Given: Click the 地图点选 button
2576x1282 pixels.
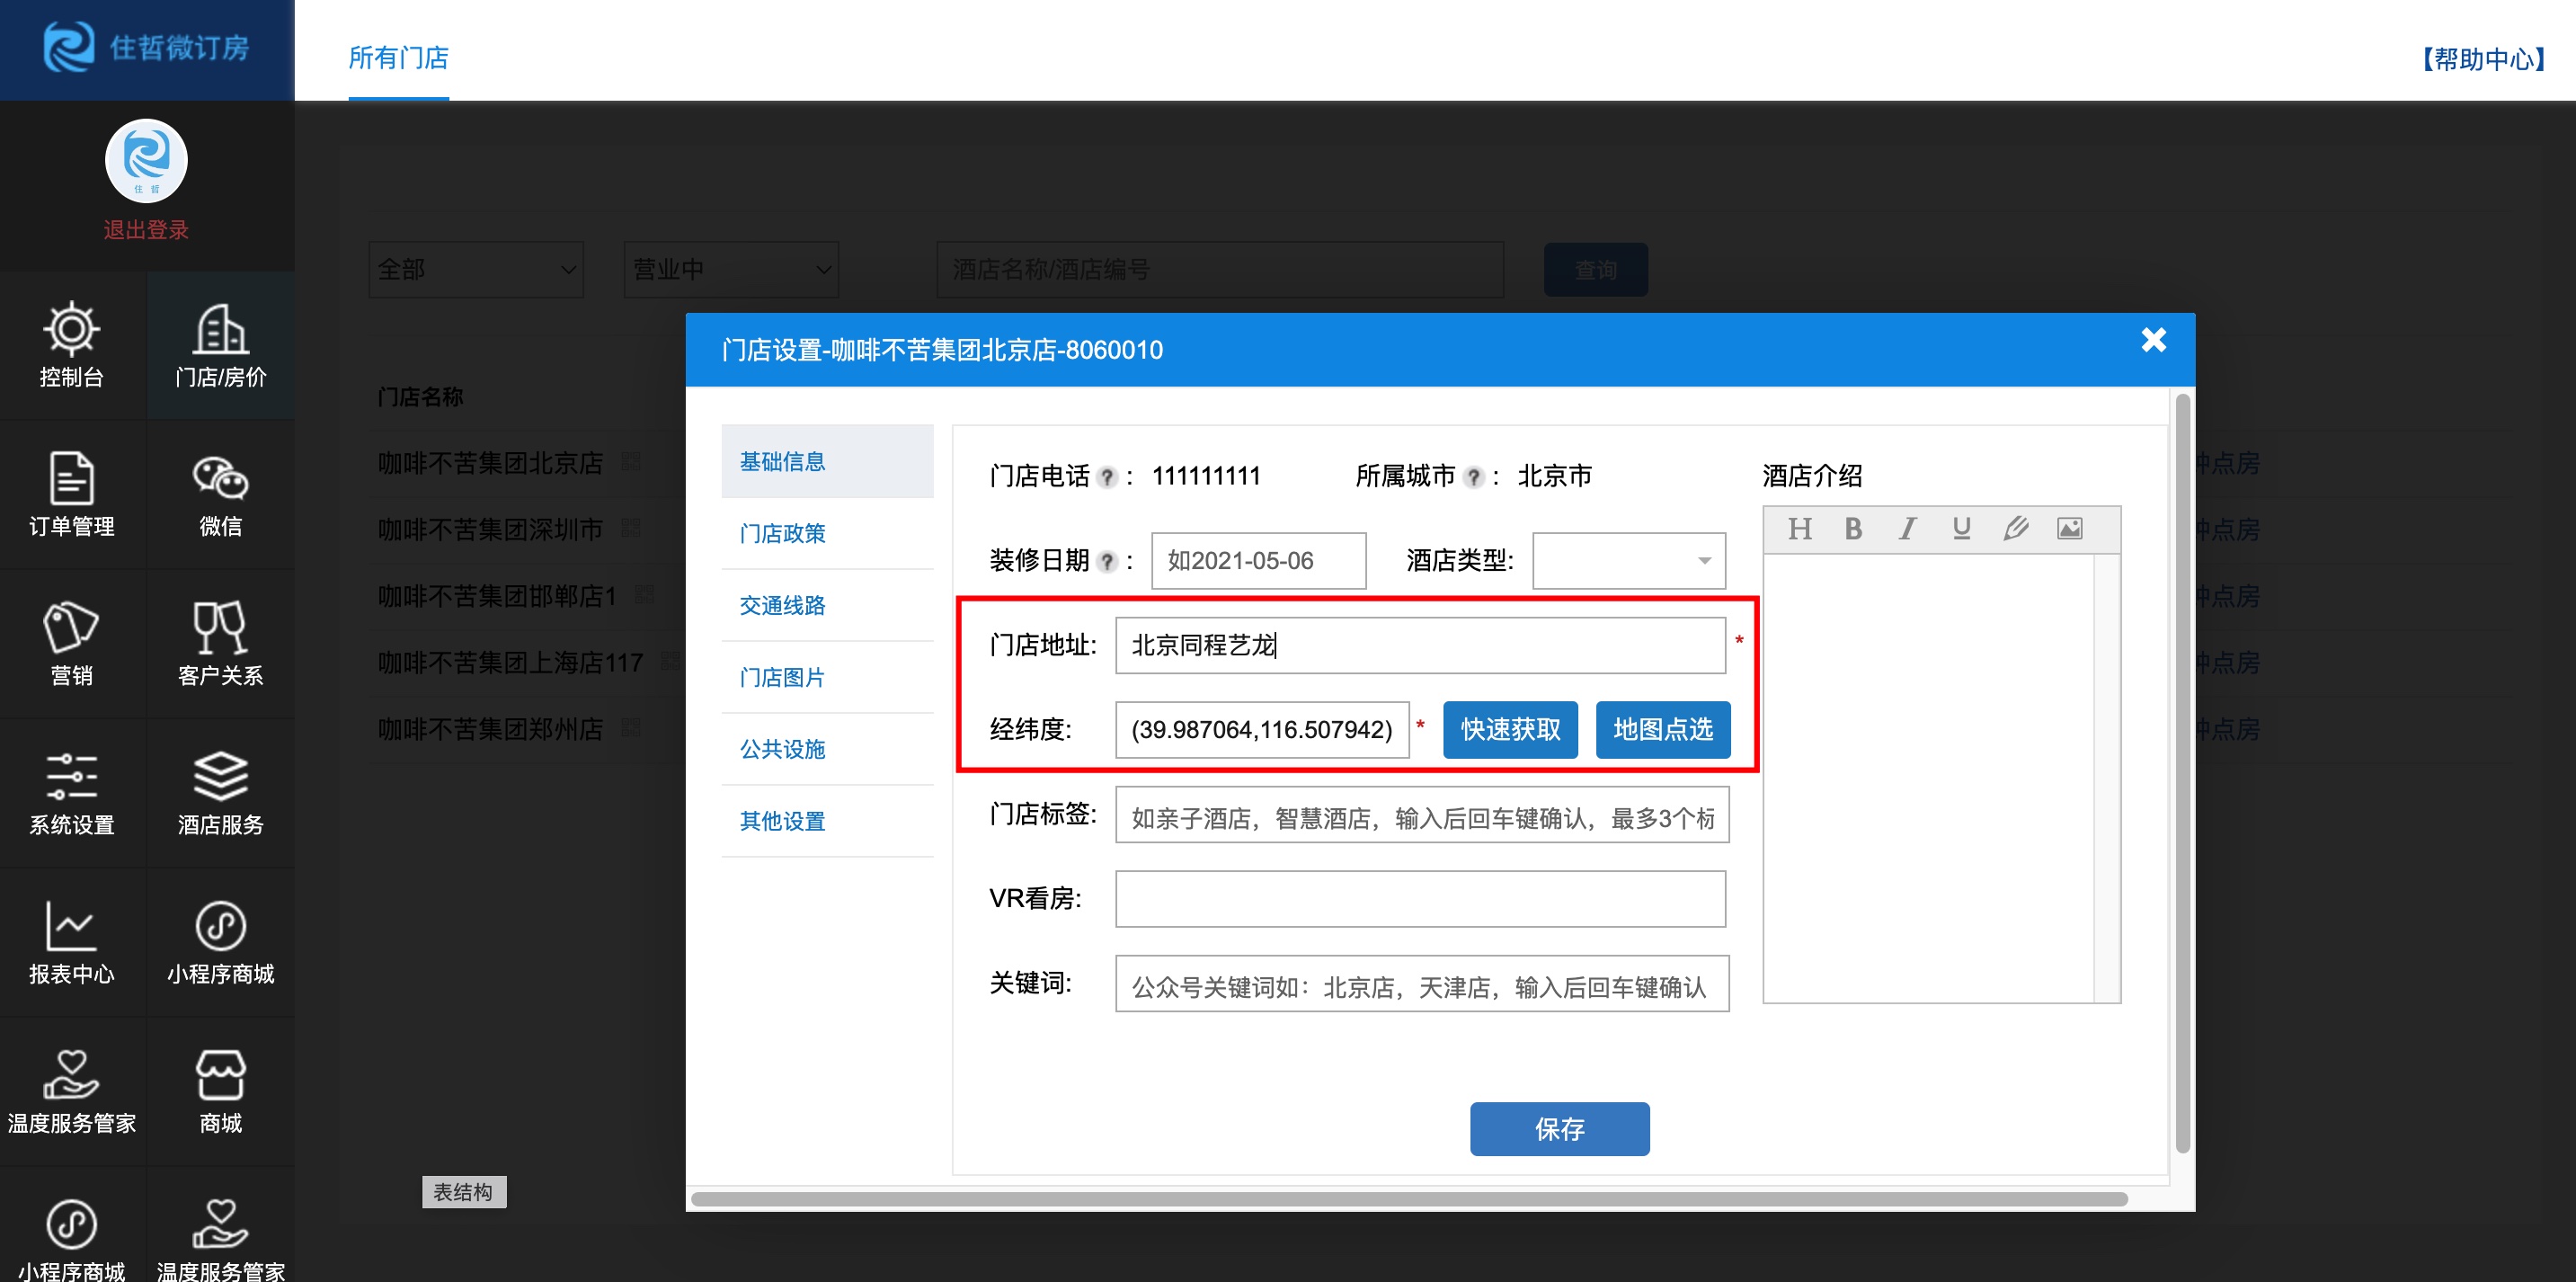Looking at the screenshot, I should pos(1662,729).
